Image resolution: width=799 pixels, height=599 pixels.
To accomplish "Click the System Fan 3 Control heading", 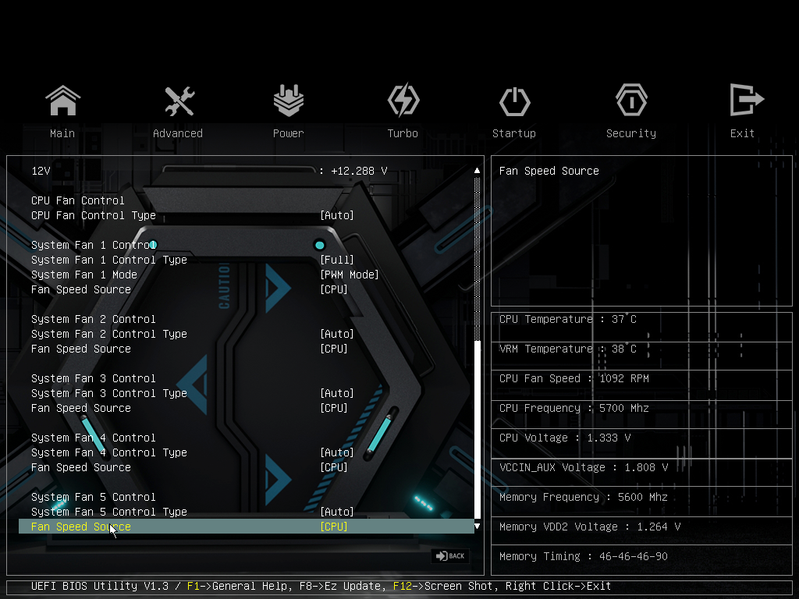I will 93,378.
